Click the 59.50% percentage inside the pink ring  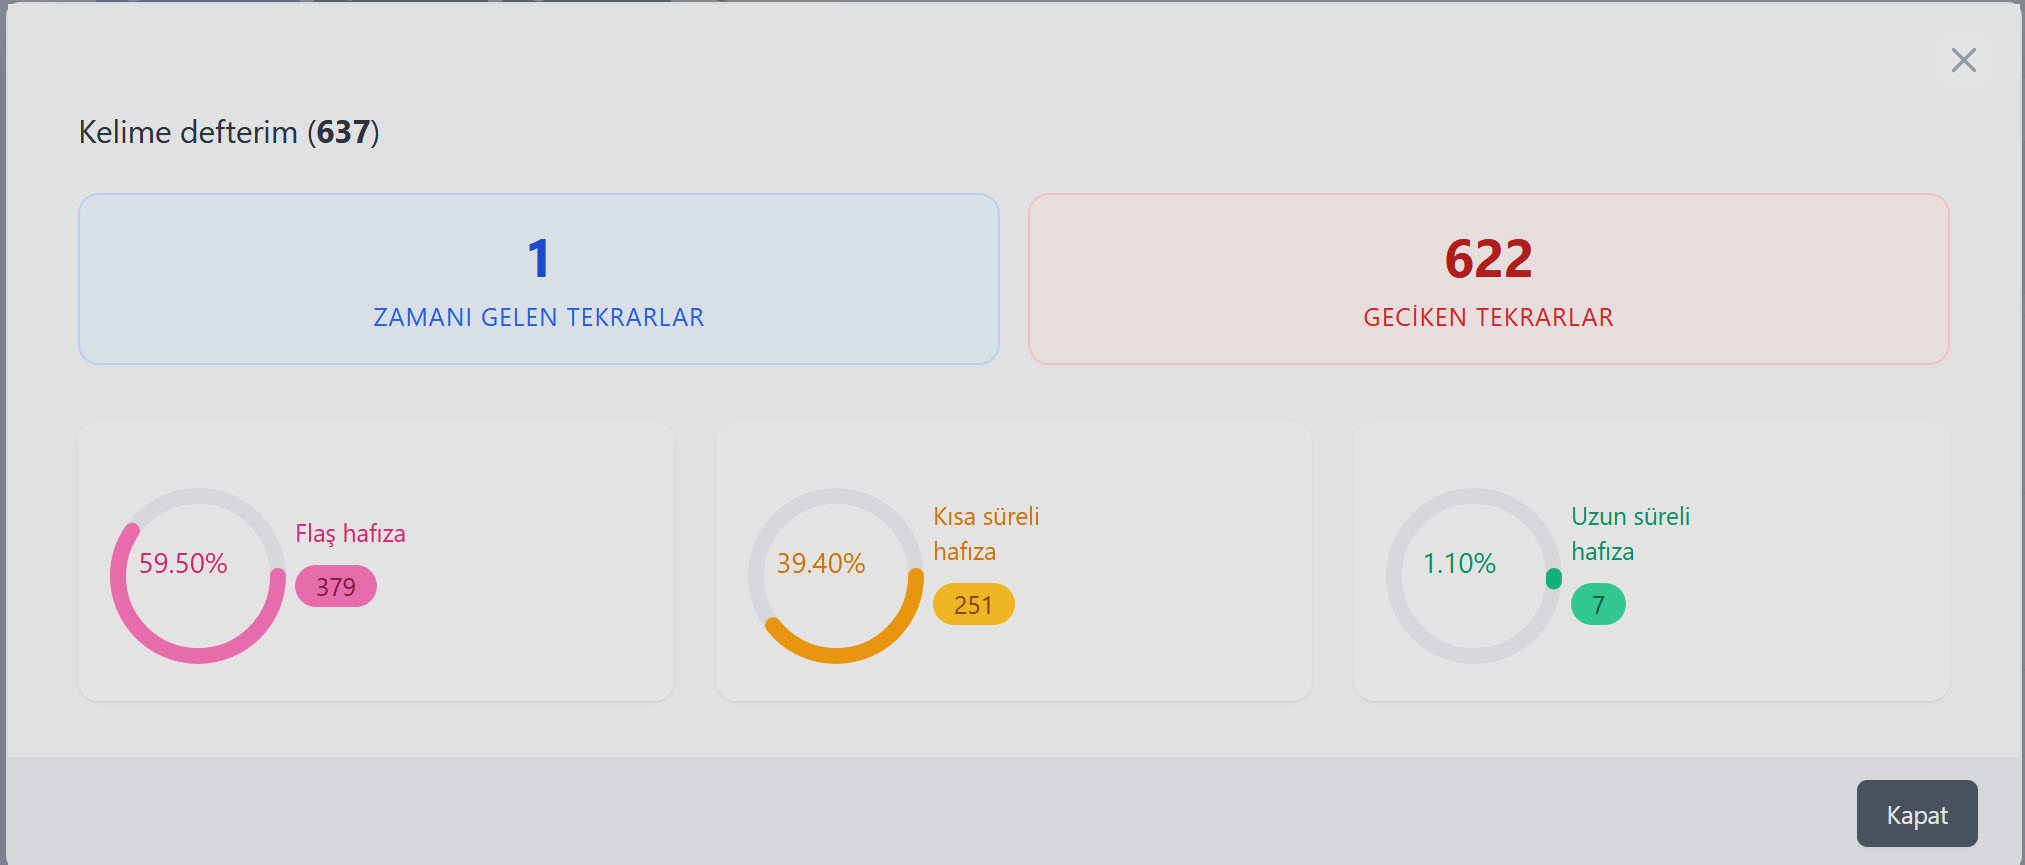(183, 564)
